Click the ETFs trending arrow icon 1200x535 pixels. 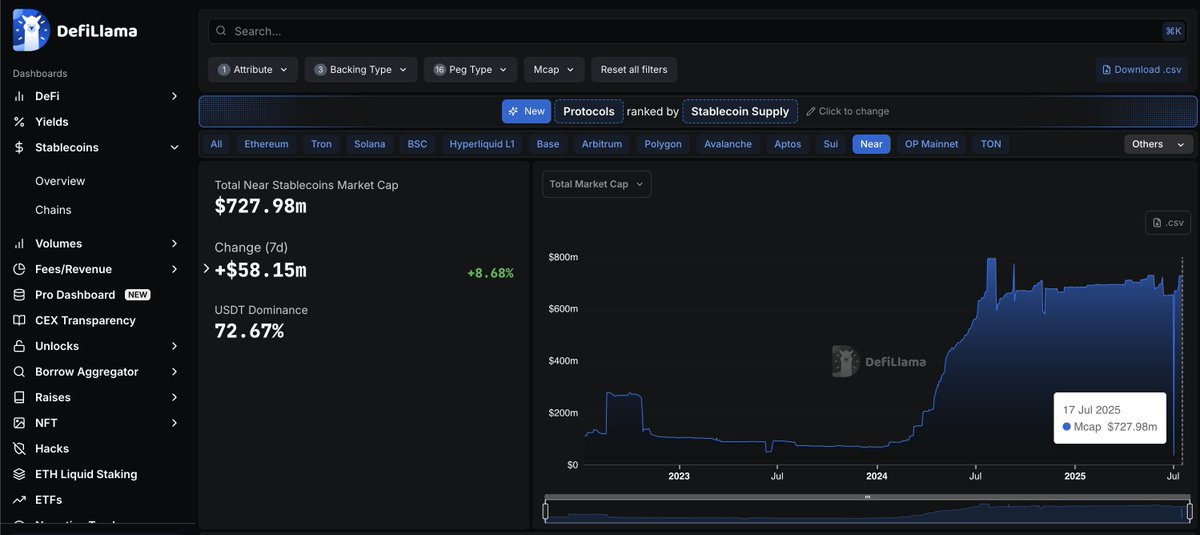coord(19,500)
